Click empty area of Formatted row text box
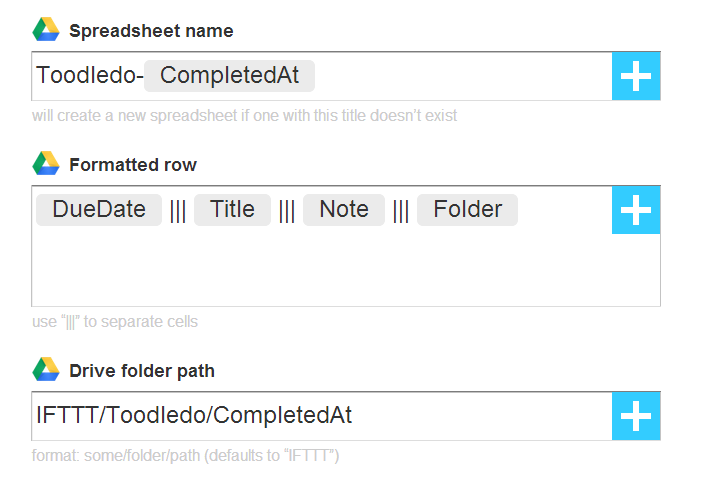Viewport: 707px width, 493px height. coord(321,268)
